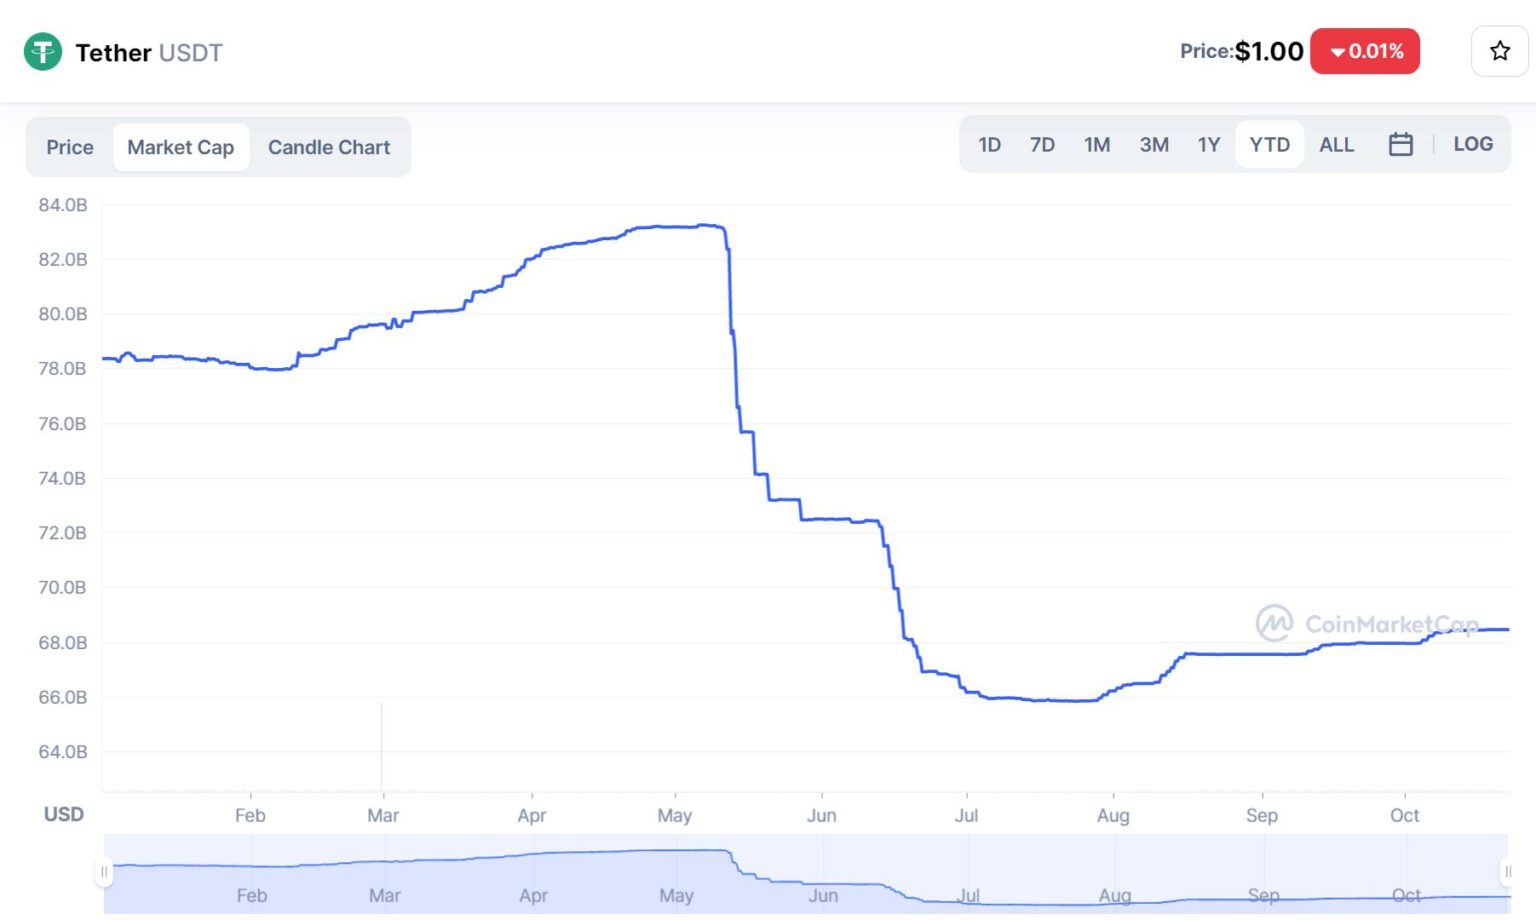Viewport: 1536px width, 920px height.
Task: Show ALL time chart data
Action: pos(1336,145)
